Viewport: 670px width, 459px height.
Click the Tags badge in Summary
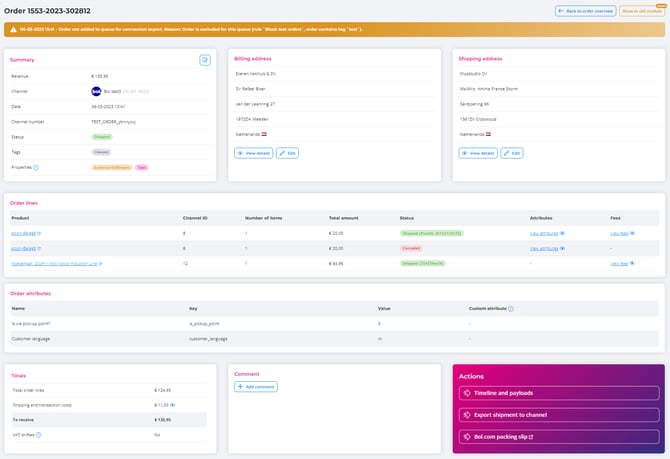coord(101,152)
